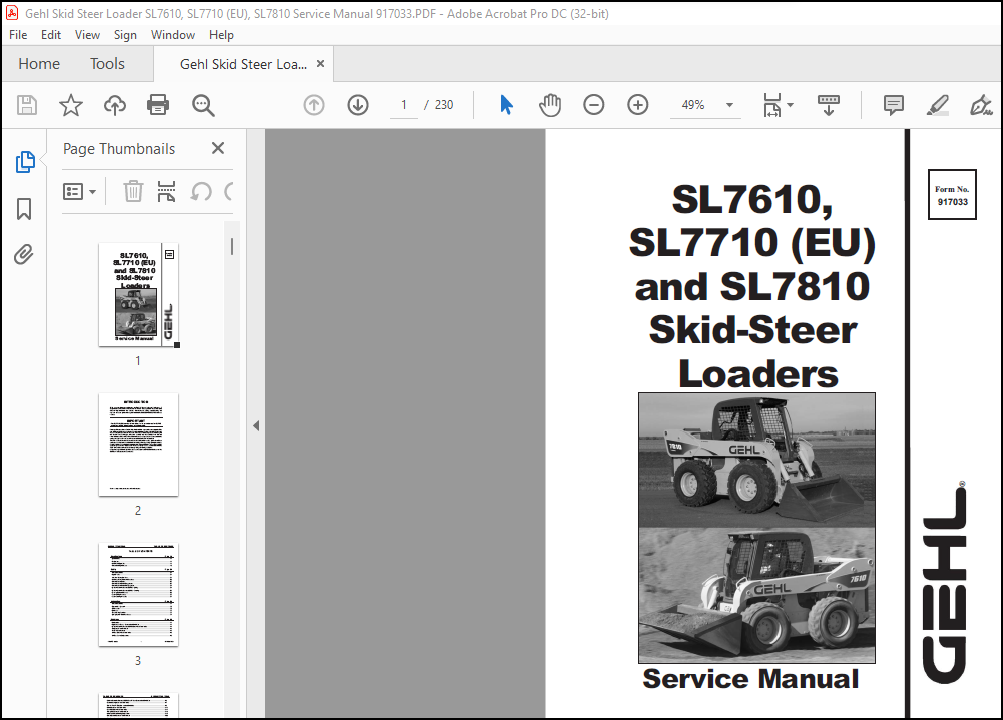The height and width of the screenshot is (720, 1003).
Task: Click the SL7610, title line
Action: click(752, 200)
